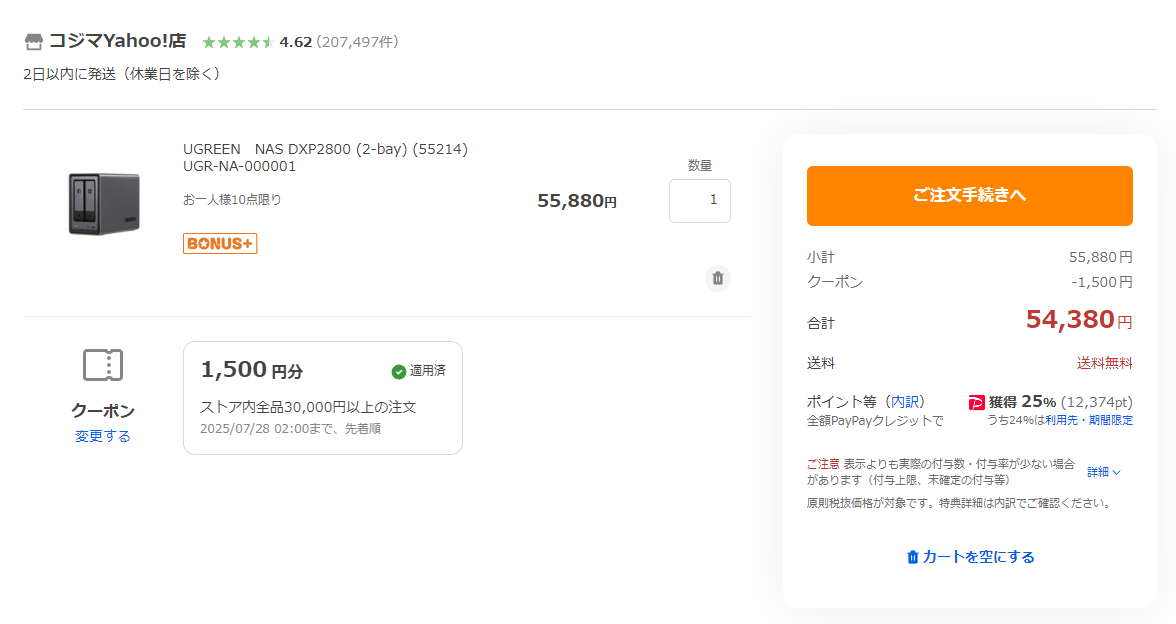Click the store icon beside コジマYahoo!店

point(33,42)
